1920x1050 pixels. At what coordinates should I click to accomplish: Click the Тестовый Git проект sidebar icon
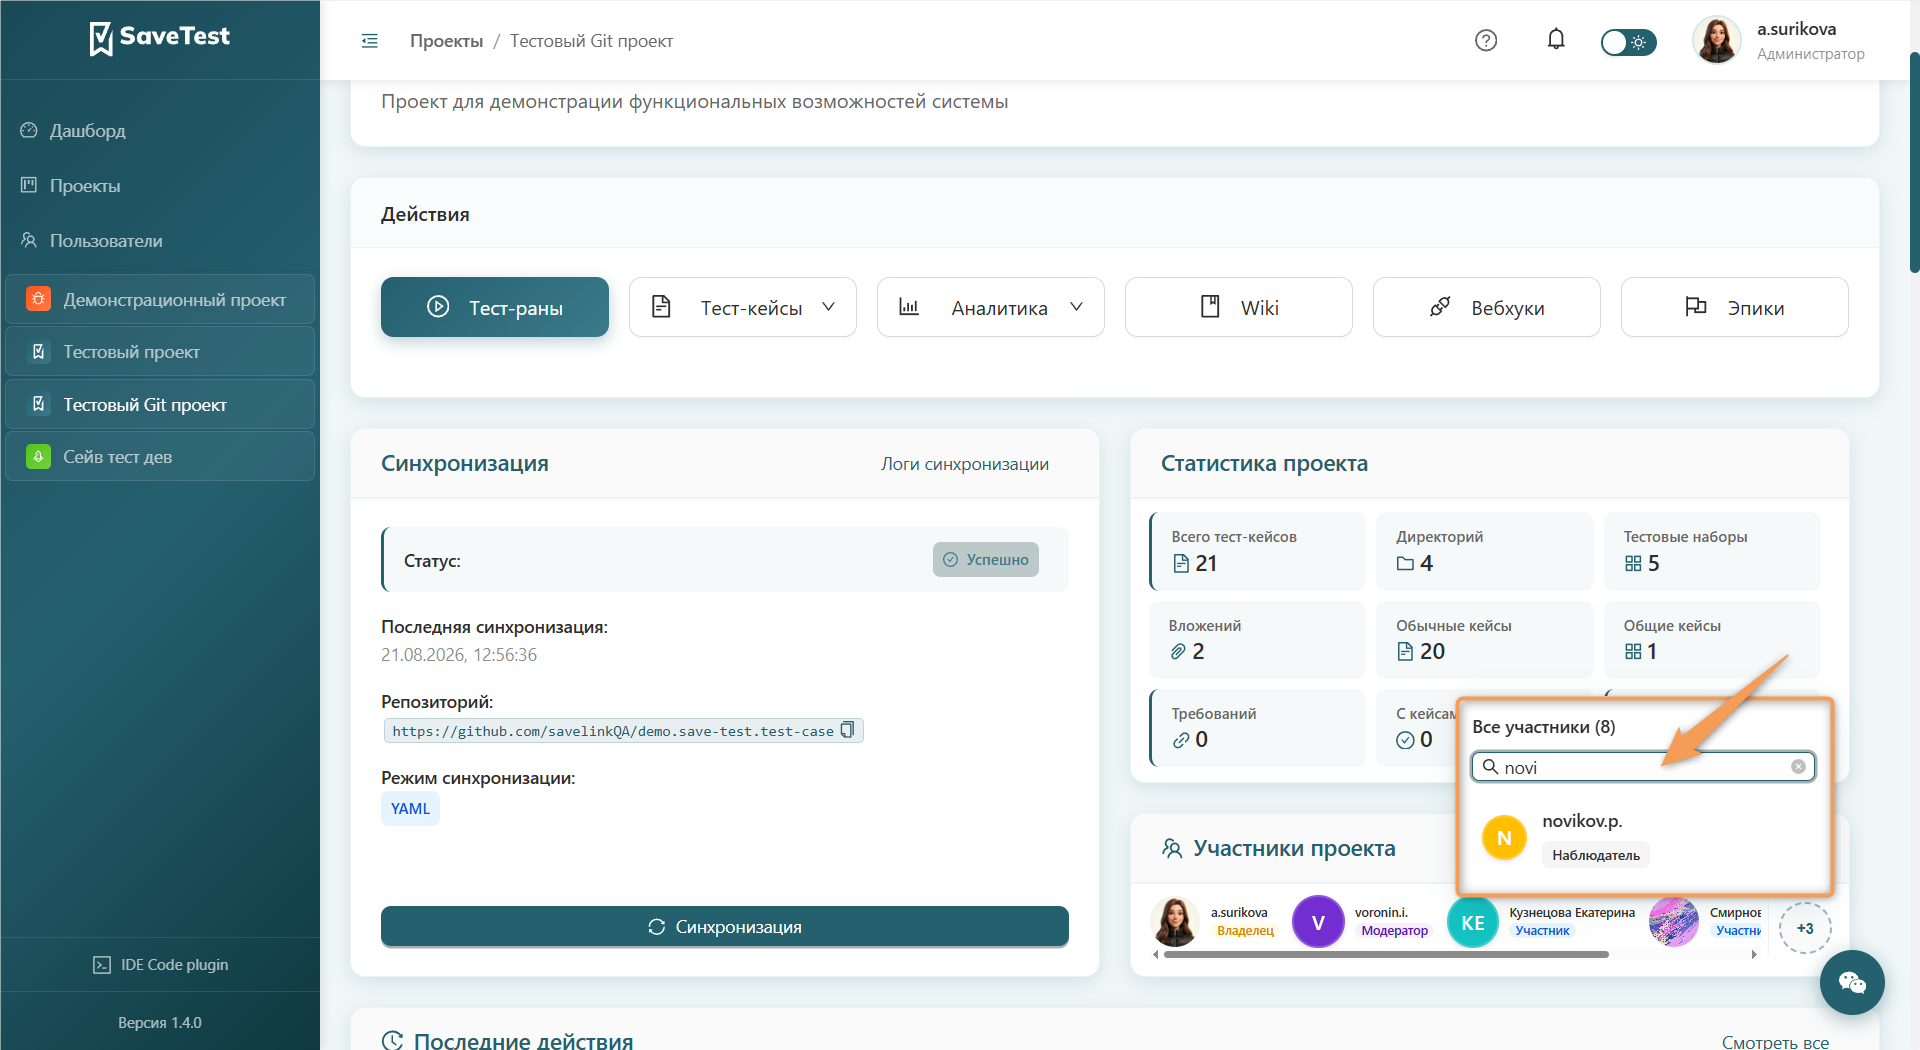point(38,404)
